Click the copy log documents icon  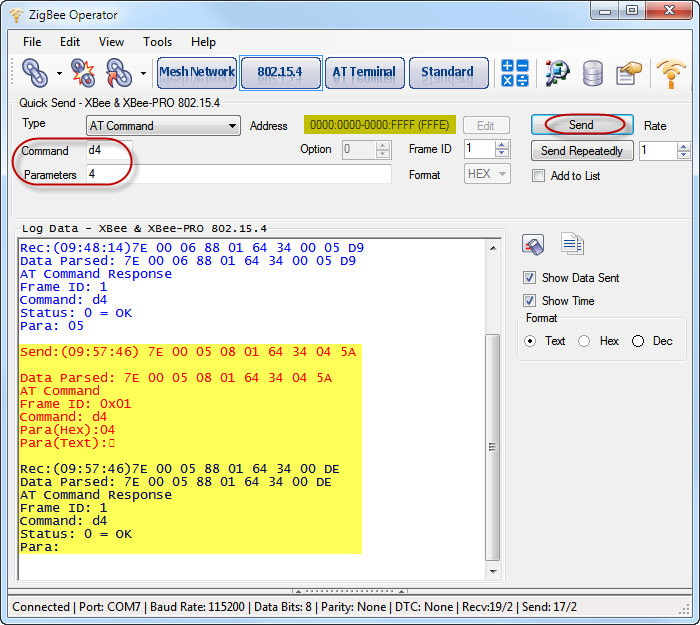572,244
